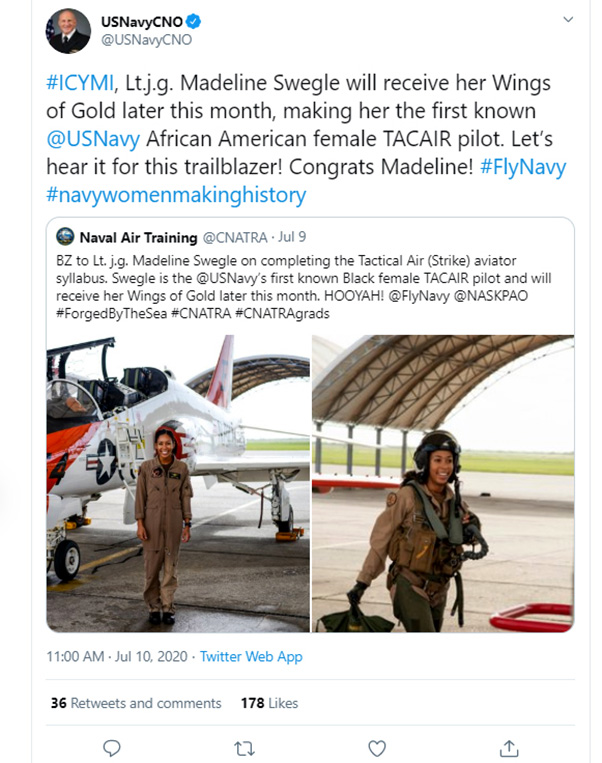This screenshot has height=763, width=602.
Task: Click the retweet arrows icon
Action: [244, 748]
